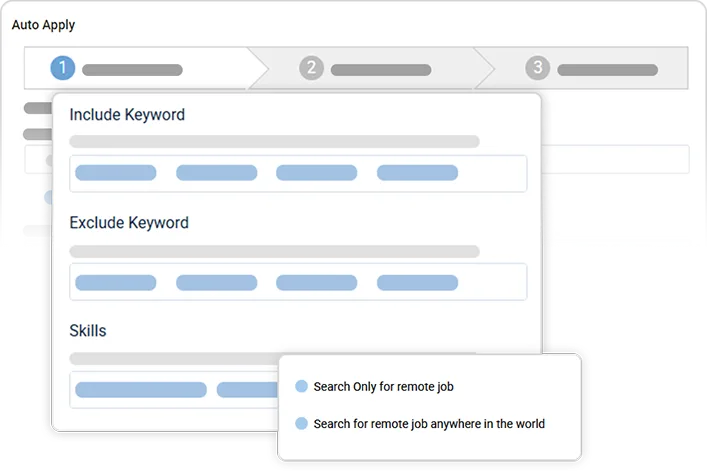This screenshot has height=471, width=707.
Task: Click fourth Exclude Keyword tag
Action: [x=417, y=282]
